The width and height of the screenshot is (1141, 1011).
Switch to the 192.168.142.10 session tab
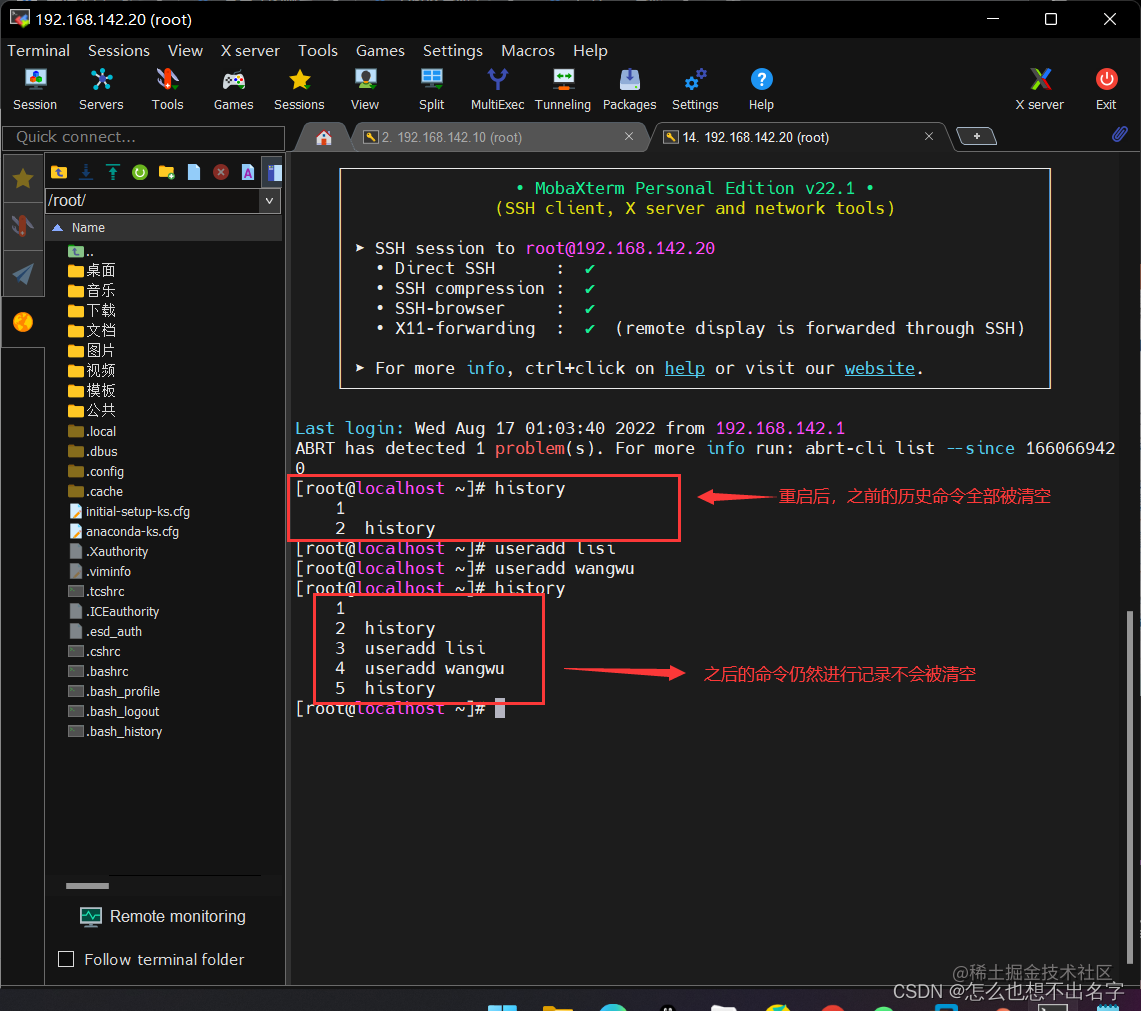[452, 137]
